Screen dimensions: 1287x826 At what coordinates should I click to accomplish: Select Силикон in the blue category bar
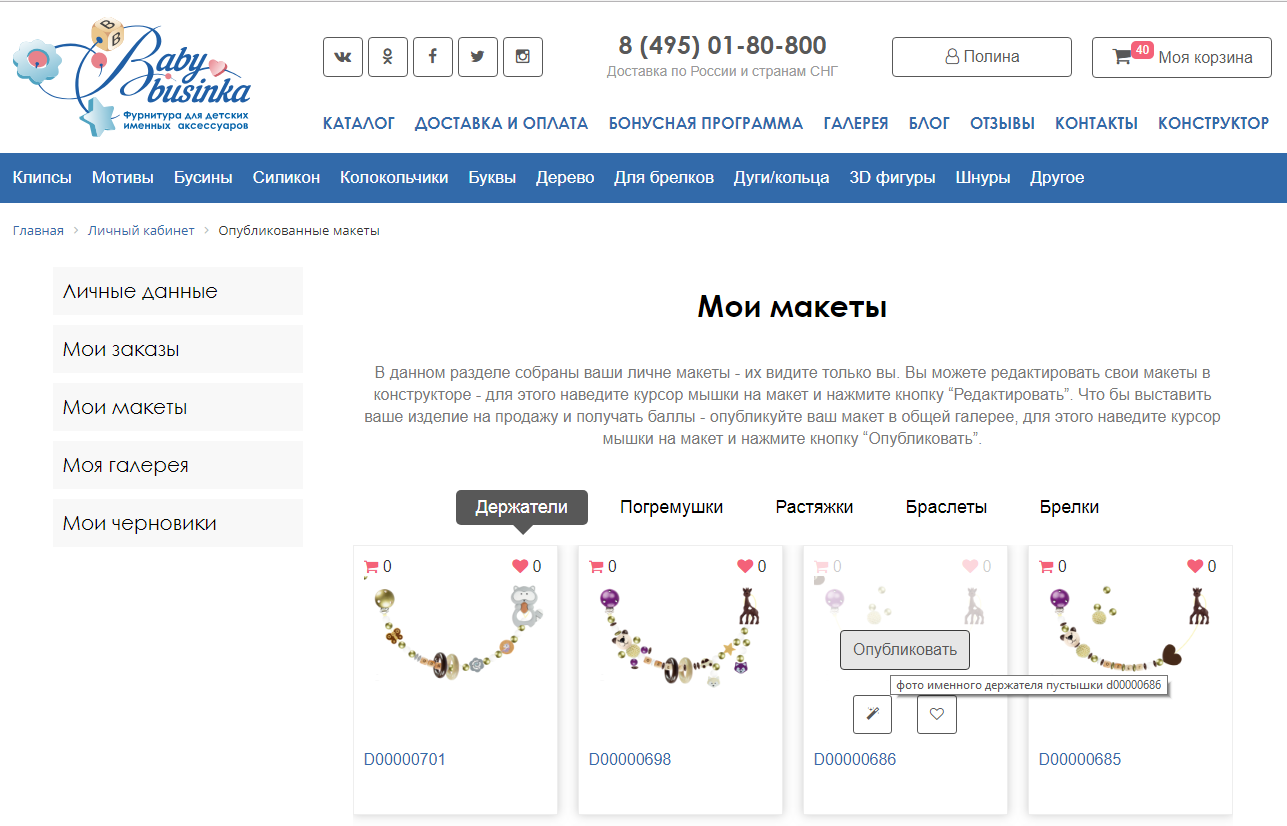click(x=286, y=178)
